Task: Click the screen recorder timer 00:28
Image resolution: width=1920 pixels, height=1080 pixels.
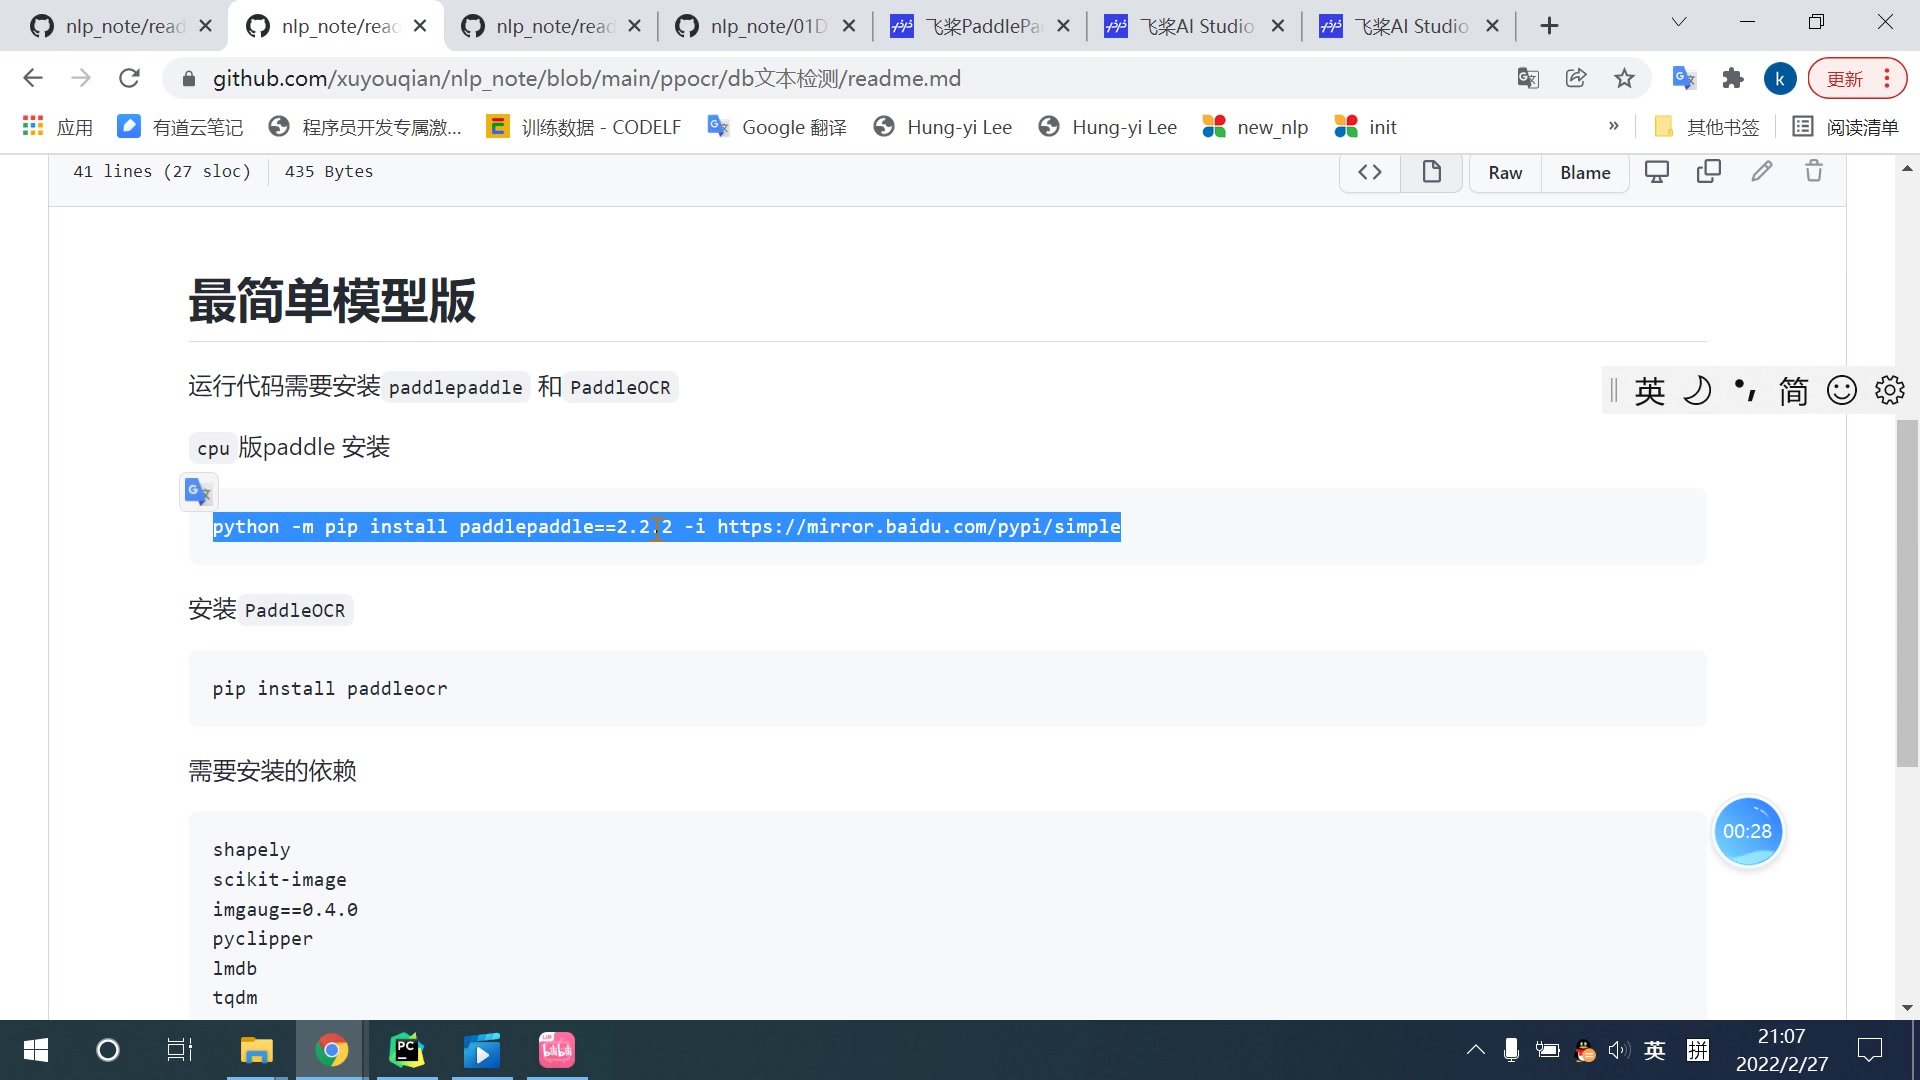Action: click(1747, 832)
